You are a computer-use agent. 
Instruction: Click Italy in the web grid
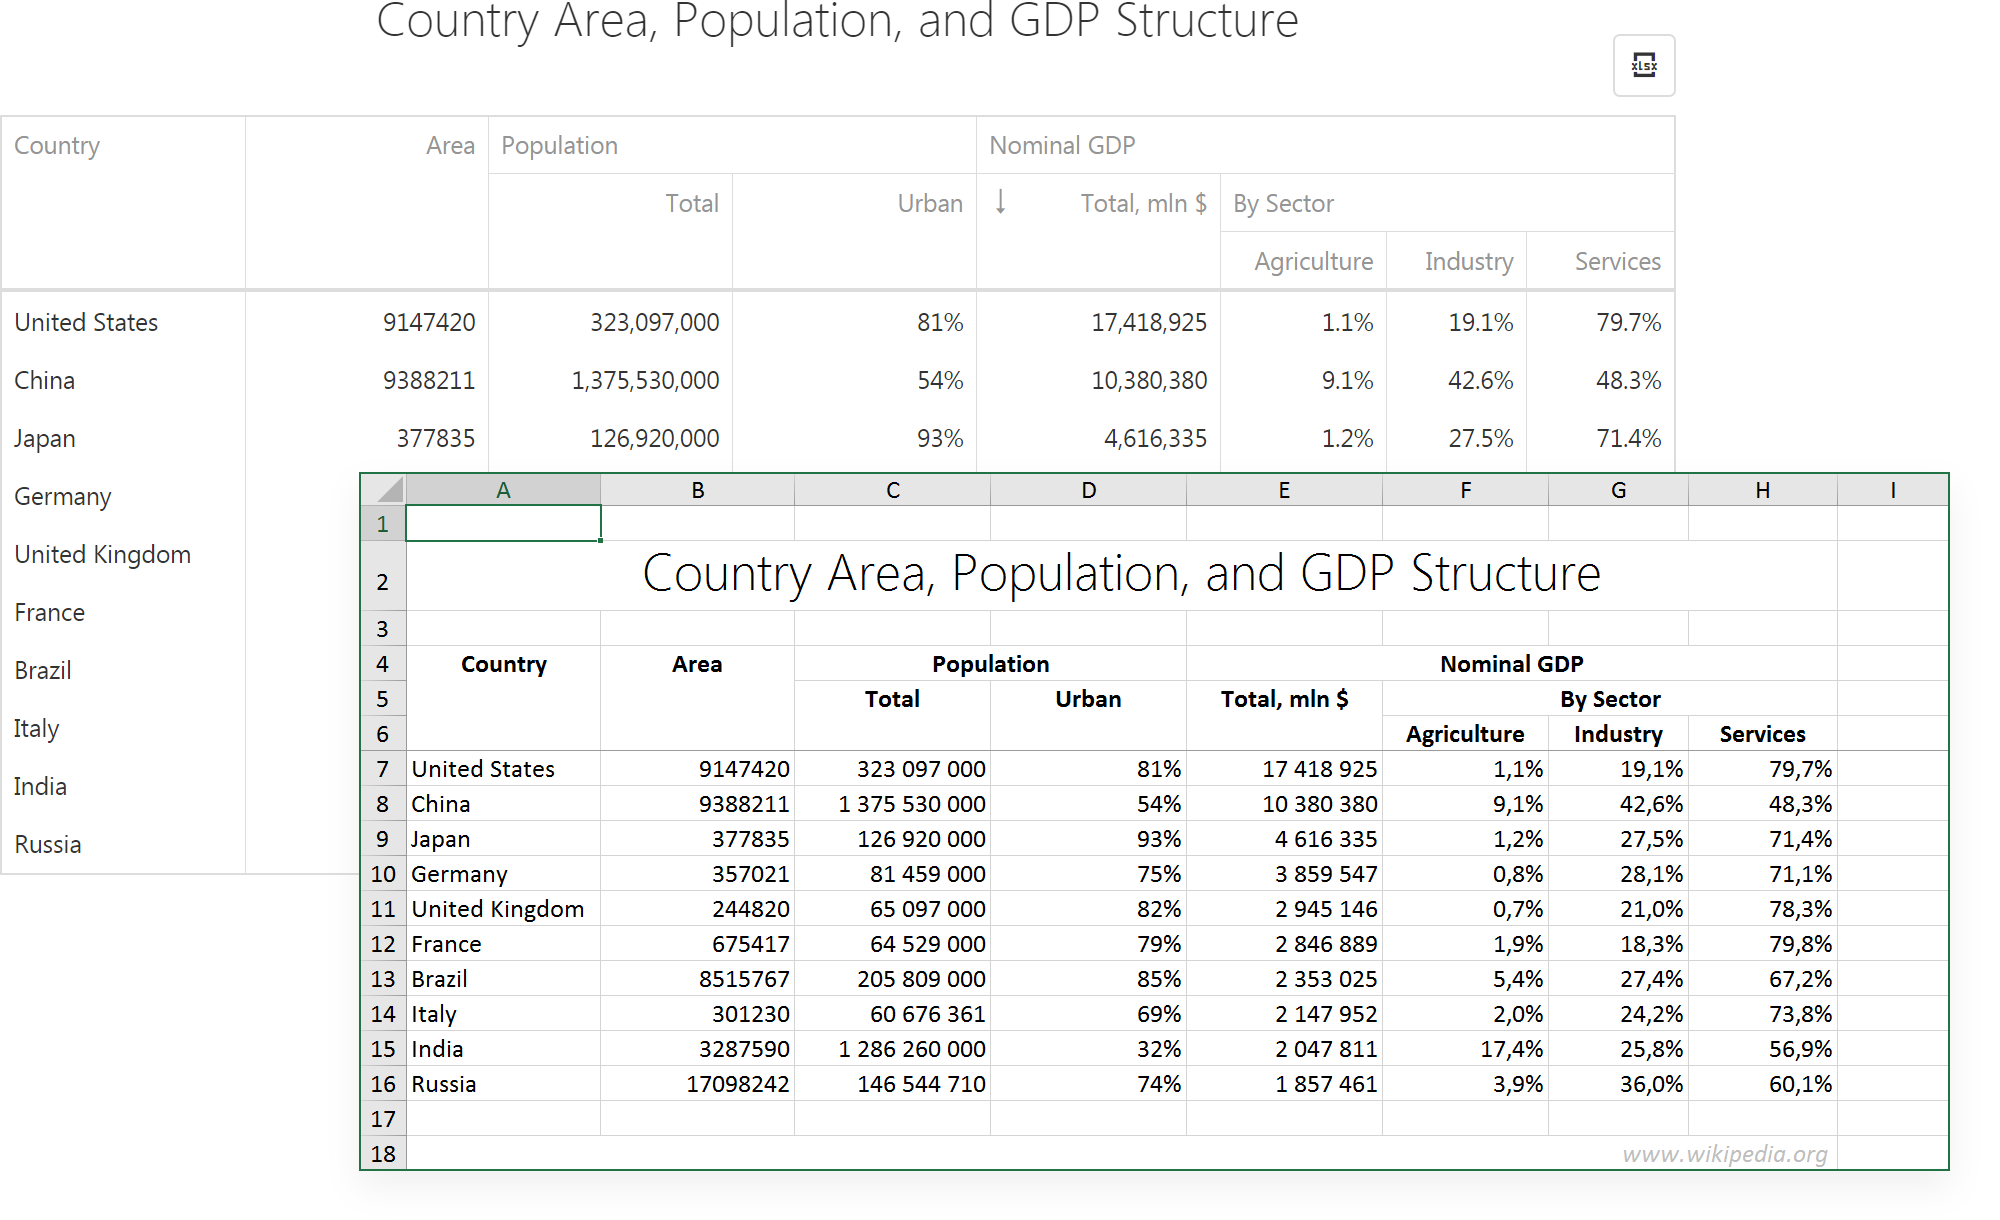click(x=36, y=728)
